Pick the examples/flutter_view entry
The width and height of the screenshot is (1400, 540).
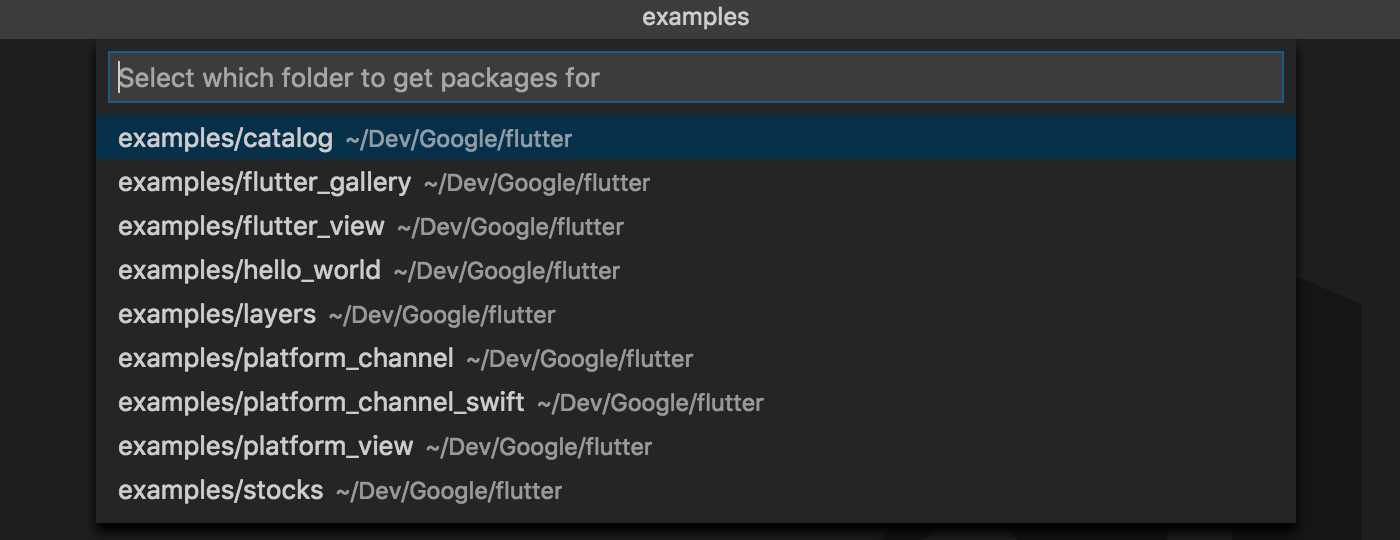[x=695, y=226]
